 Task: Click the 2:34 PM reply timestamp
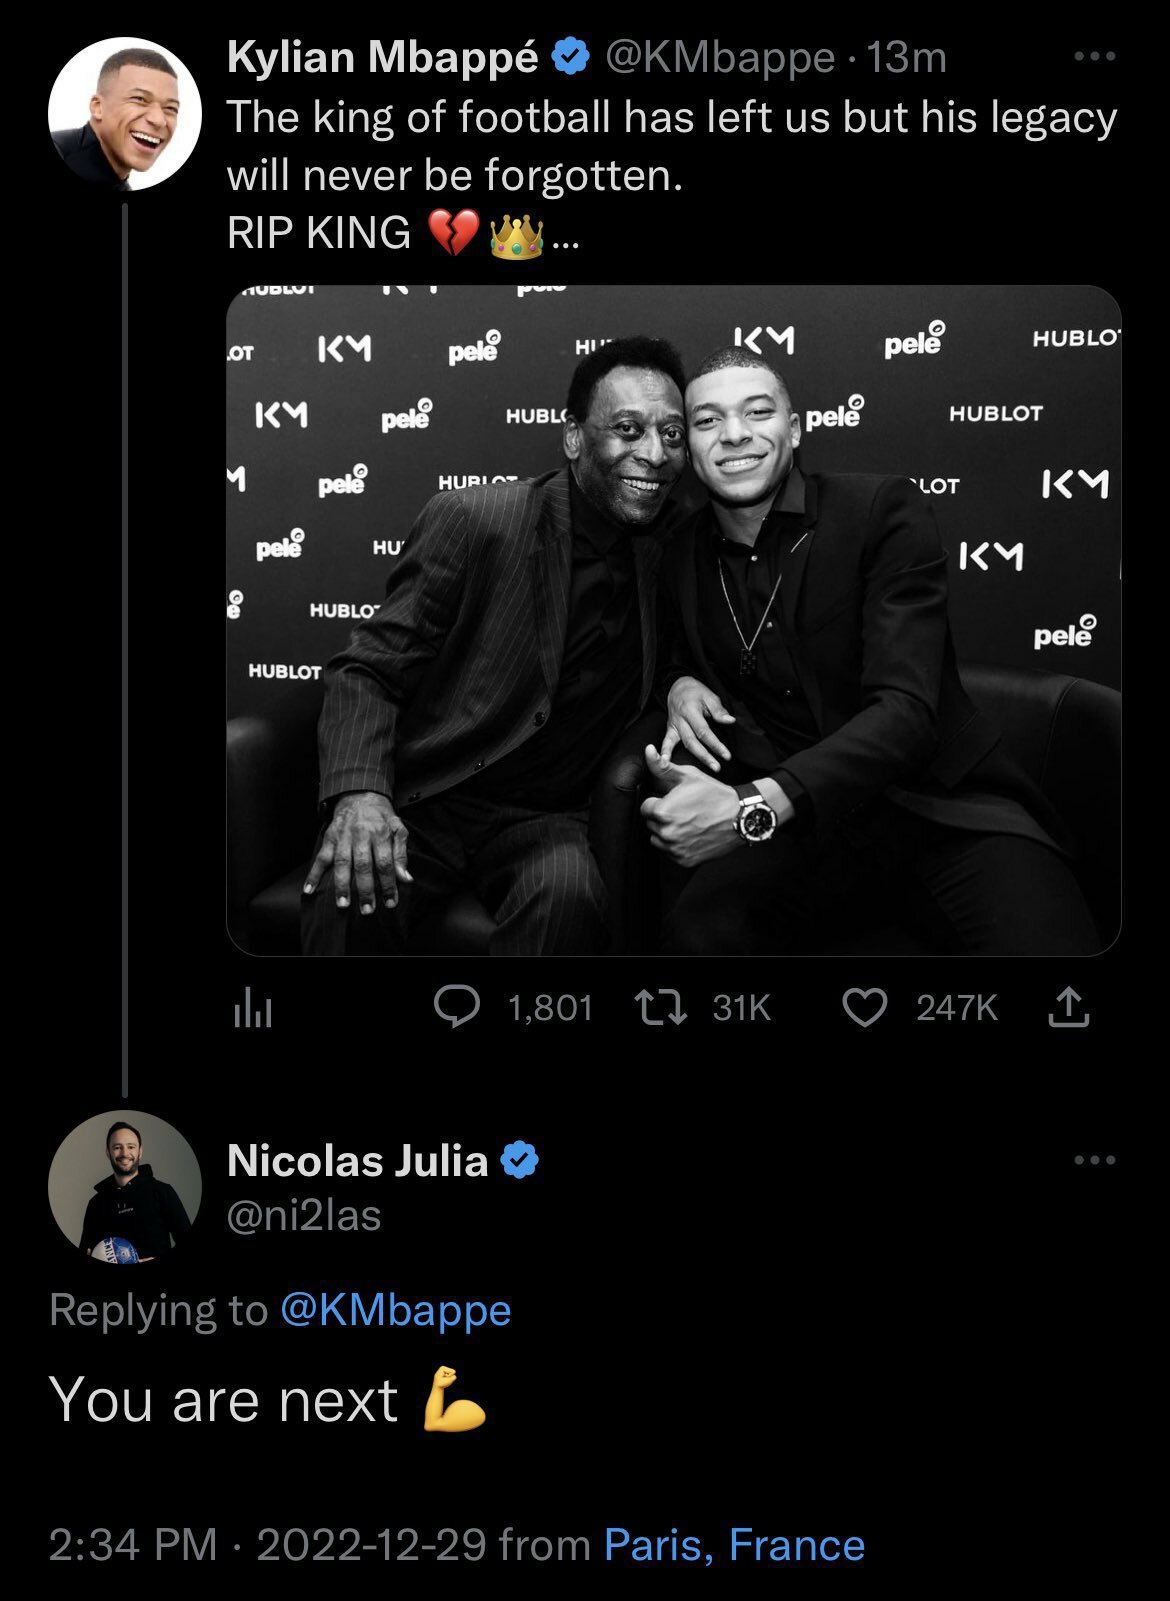pos(132,1545)
